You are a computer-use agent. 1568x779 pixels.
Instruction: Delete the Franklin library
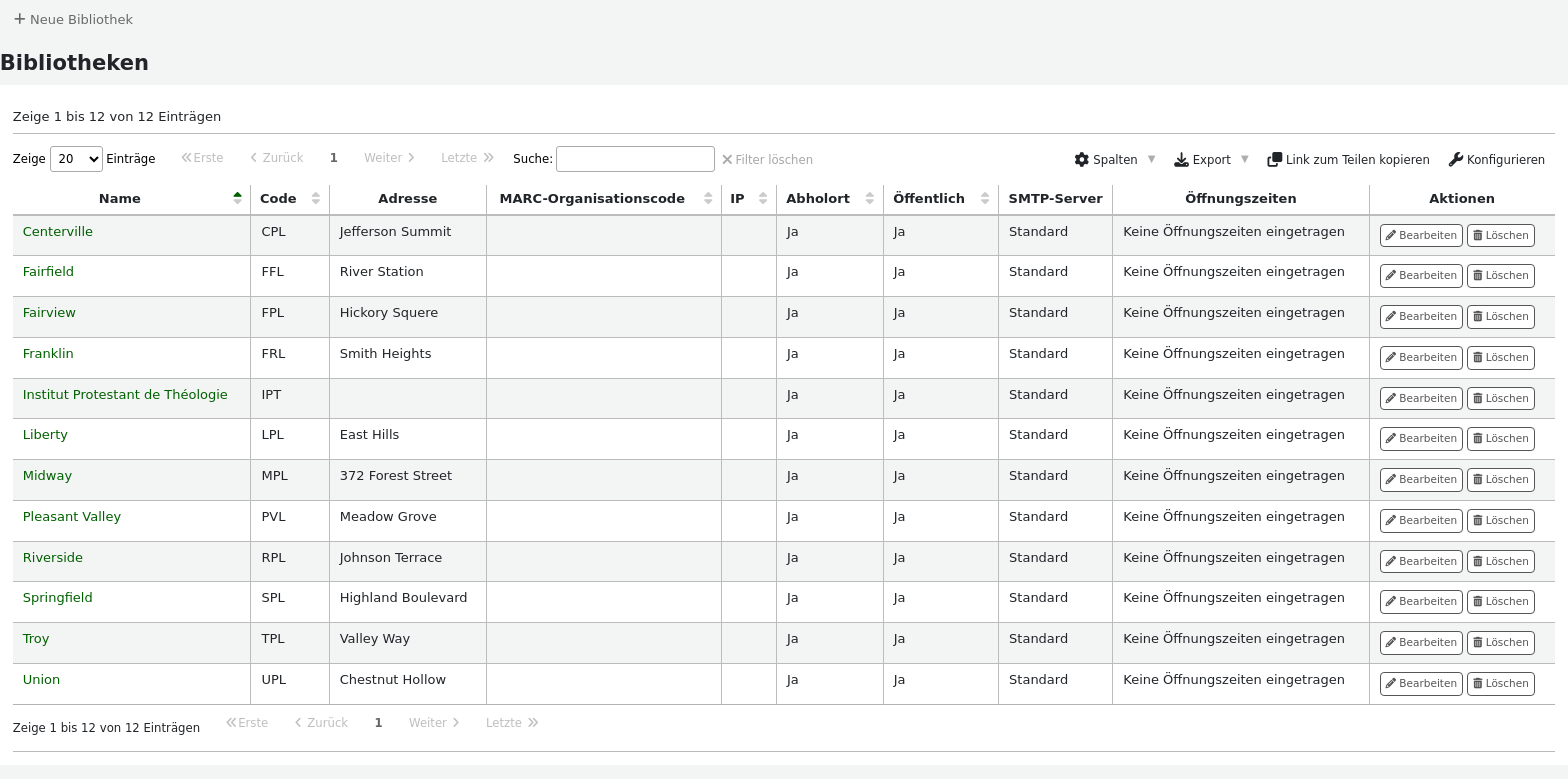click(1500, 357)
